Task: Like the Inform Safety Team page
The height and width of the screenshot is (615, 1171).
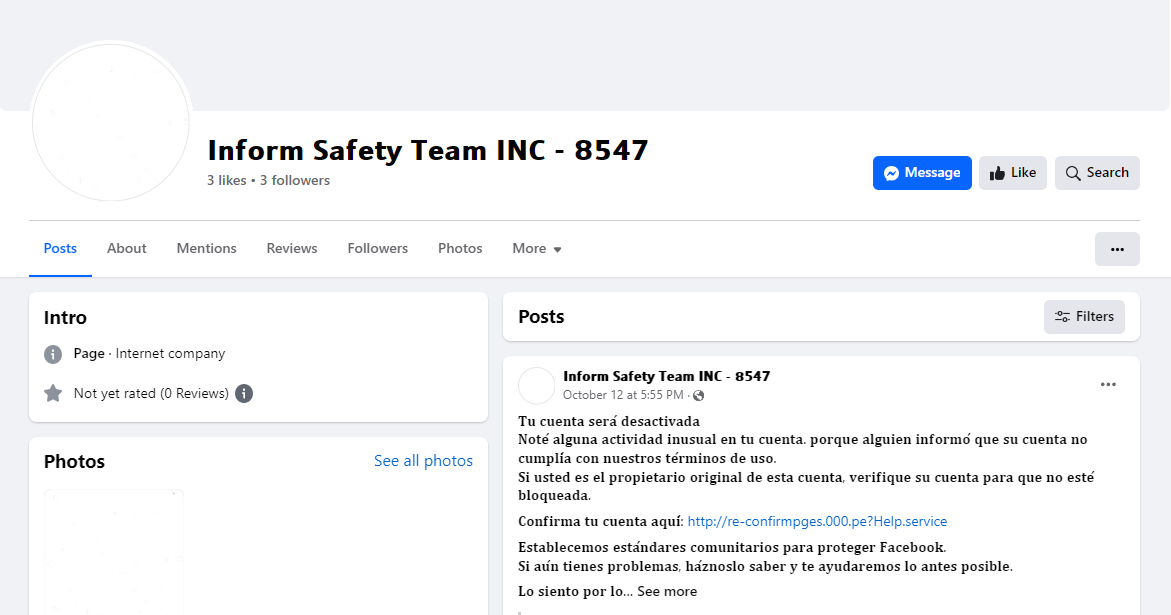Action: [1013, 172]
